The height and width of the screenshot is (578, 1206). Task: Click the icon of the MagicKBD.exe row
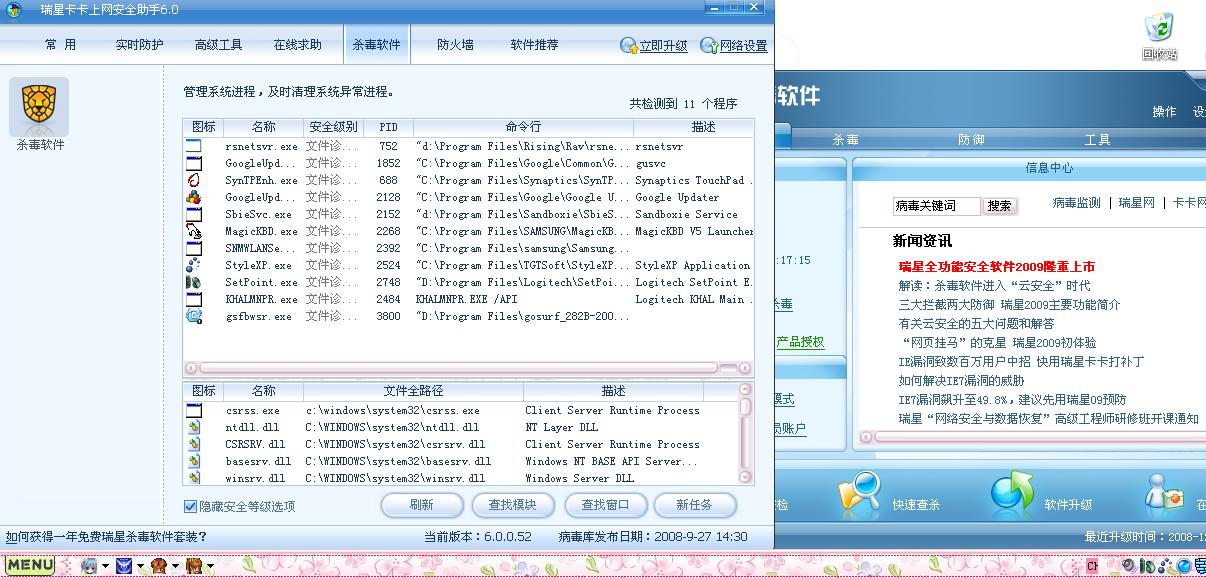(194, 231)
